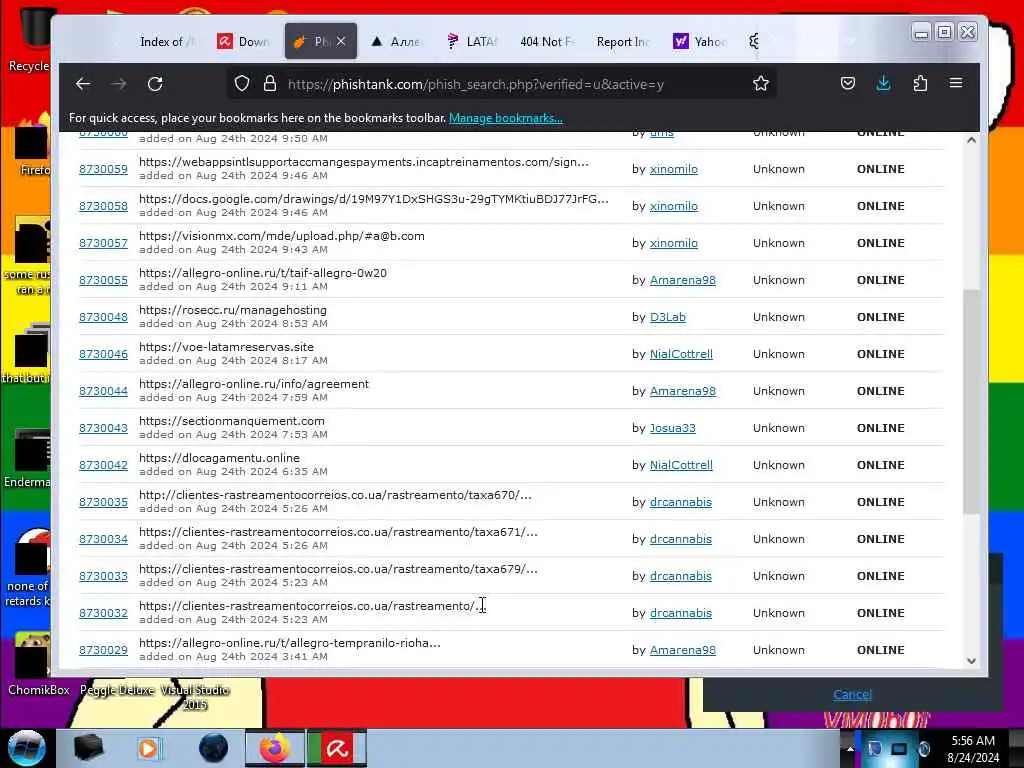Open phish ID 8730044 link

point(103,391)
